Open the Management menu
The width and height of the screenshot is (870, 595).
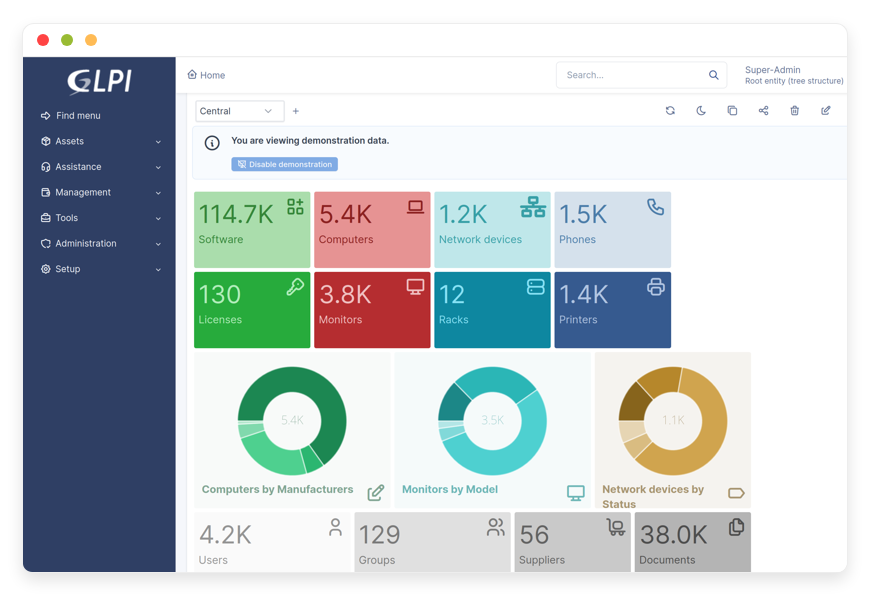99,192
